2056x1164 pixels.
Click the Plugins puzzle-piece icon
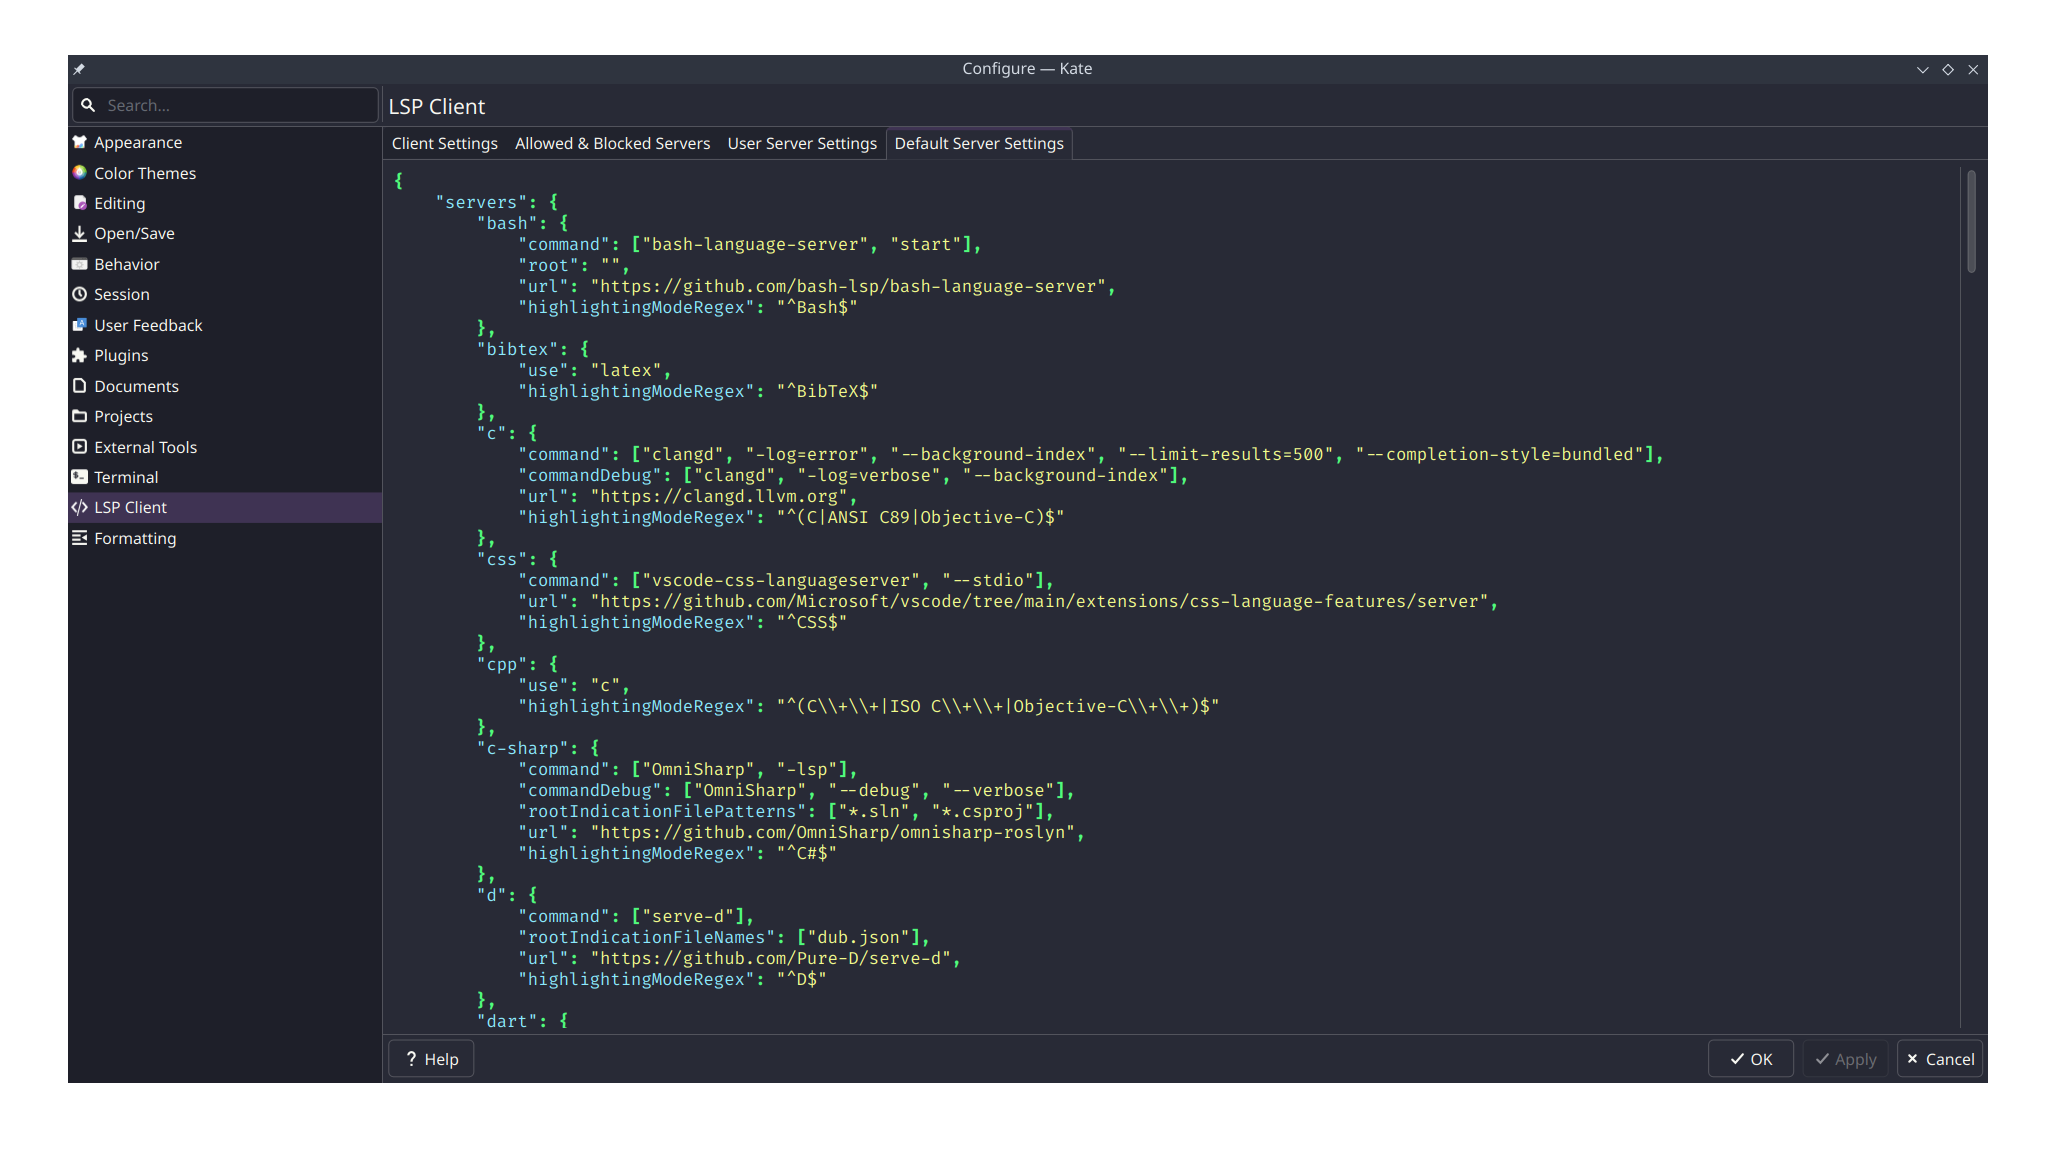(x=80, y=355)
